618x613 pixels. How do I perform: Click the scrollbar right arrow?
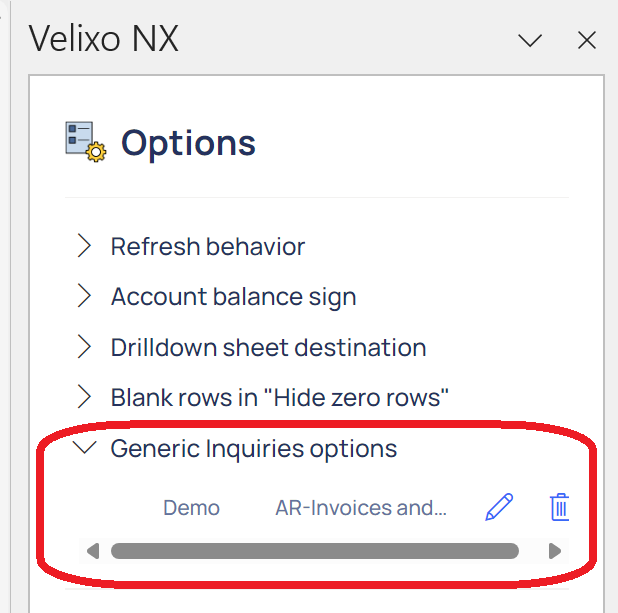[x=555, y=551]
